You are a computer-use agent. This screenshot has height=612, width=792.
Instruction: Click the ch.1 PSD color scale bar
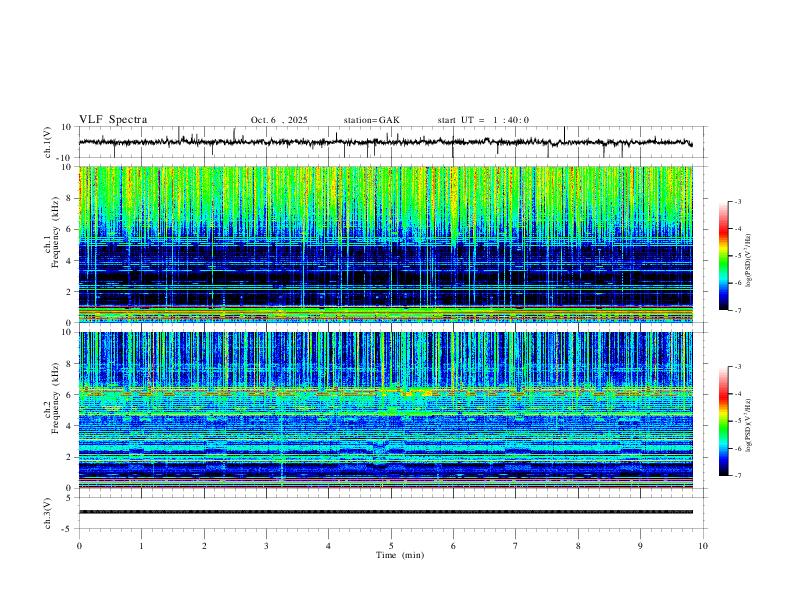click(x=724, y=256)
